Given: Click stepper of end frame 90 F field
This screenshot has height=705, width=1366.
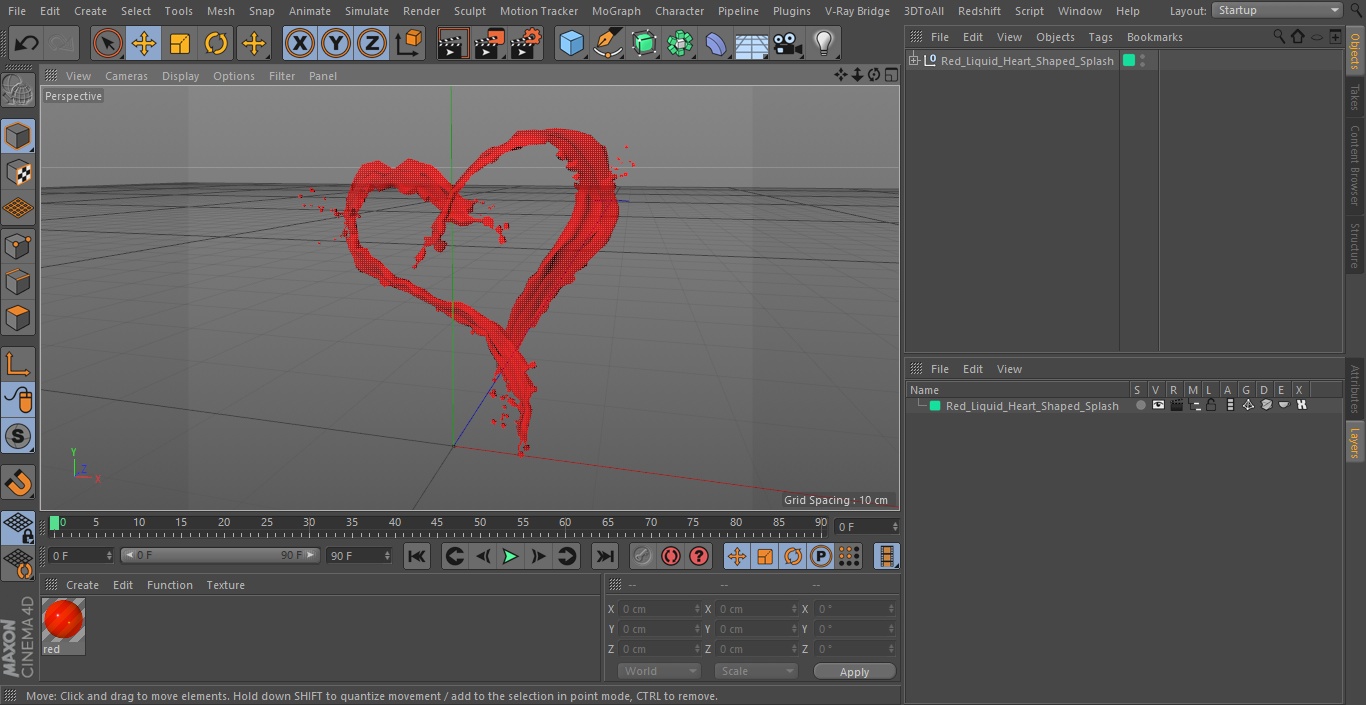Looking at the screenshot, I should [x=387, y=555].
